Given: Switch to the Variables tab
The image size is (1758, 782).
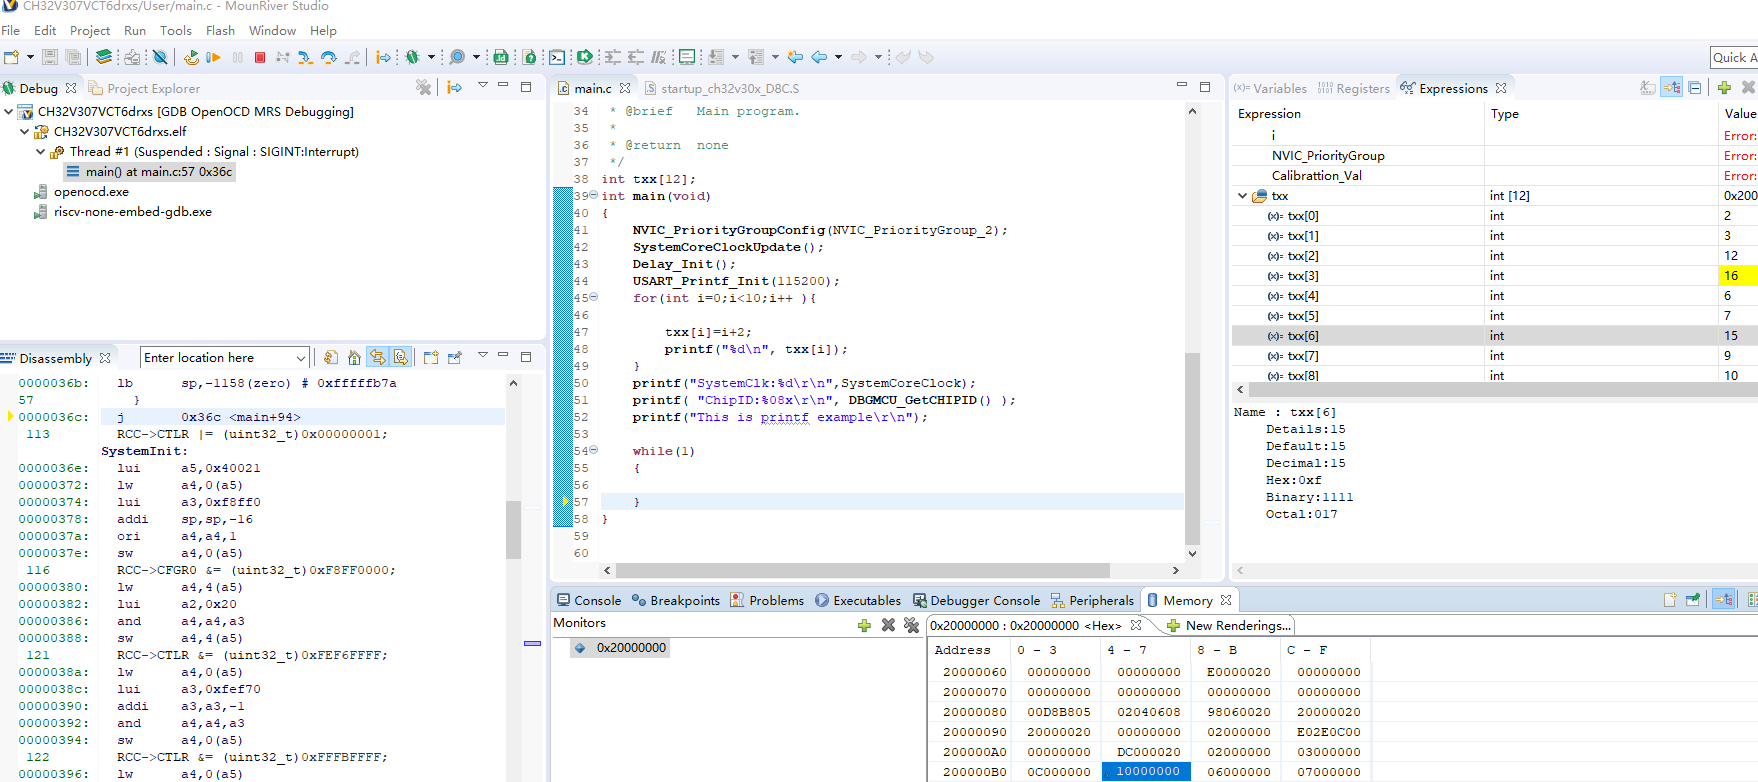Looking at the screenshot, I should 1270,88.
